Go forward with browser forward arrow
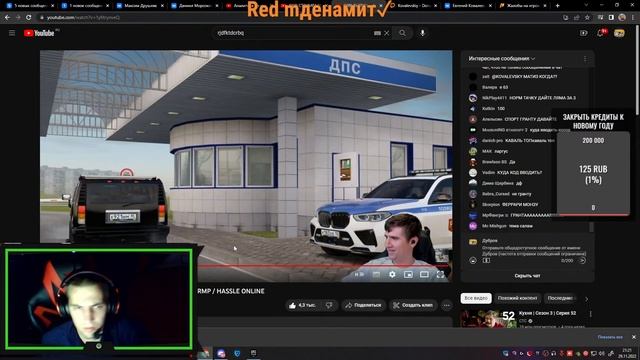The height and width of the screenshot is (360, 640). [x=18, y=18]
